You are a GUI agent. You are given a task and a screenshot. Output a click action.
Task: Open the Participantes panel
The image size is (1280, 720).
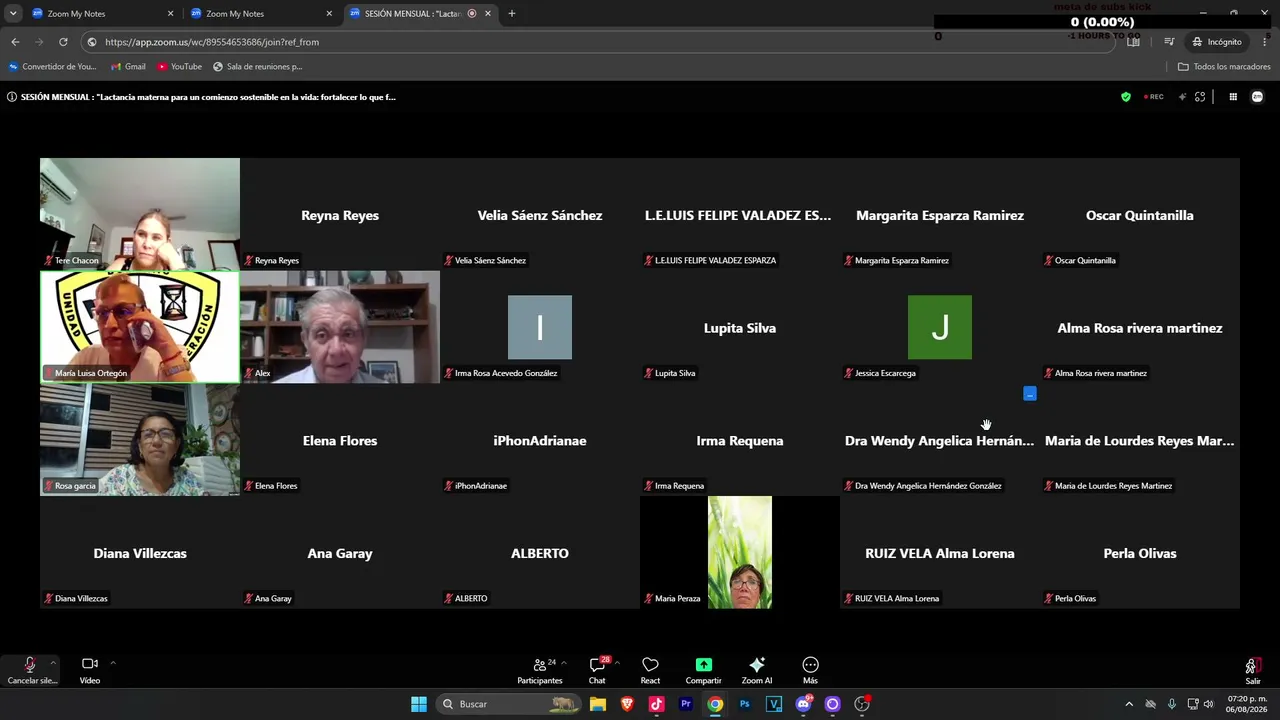coord(540,670)
